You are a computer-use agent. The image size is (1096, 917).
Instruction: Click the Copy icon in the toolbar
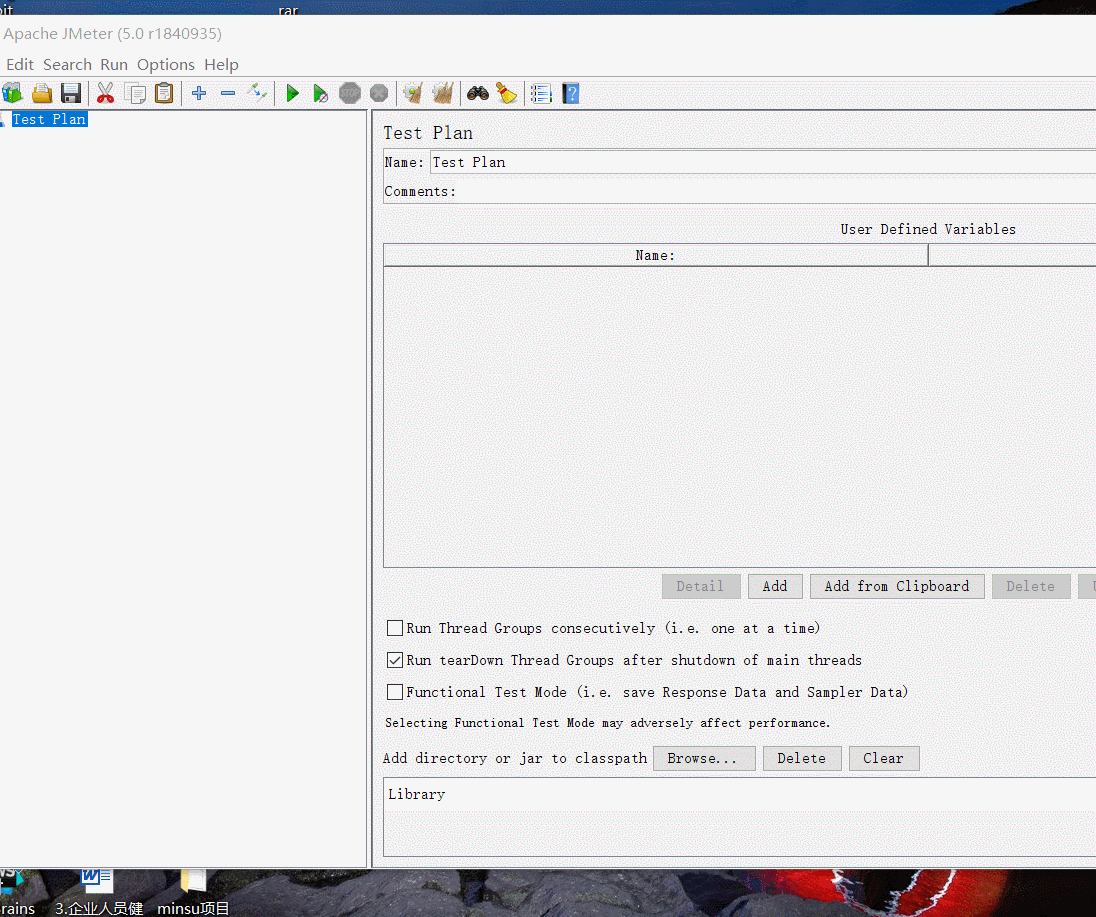pyautogui.click(x=135, y=93)
